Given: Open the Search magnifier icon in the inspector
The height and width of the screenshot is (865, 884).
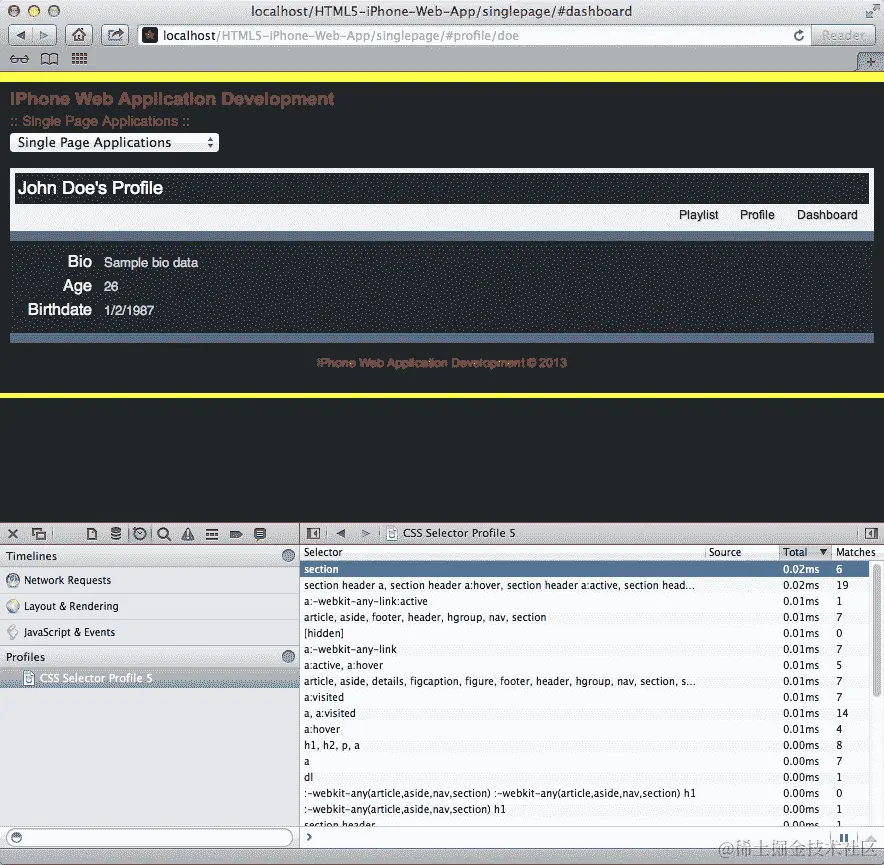Looking at the screenshot, I should click(164, 534).
